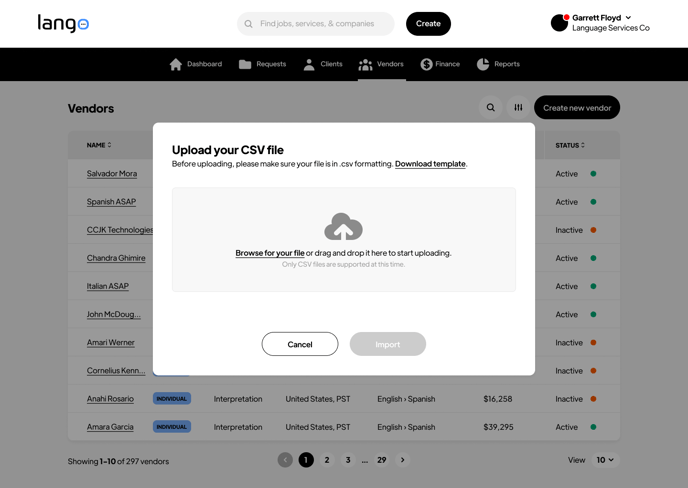Go to previous page arrow

pos(285,460)
